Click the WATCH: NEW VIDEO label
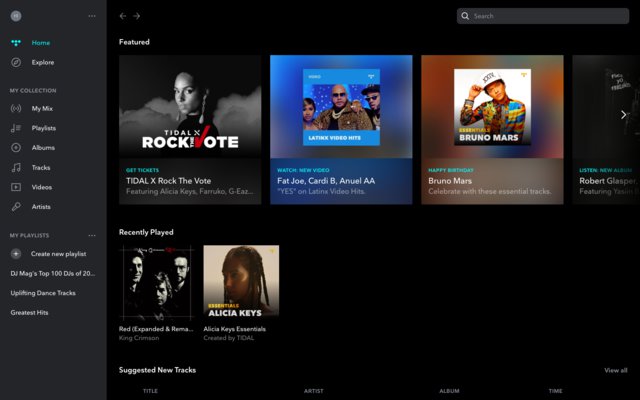The width and height of the screenshot is (640, 400). [x=303, y=170]
